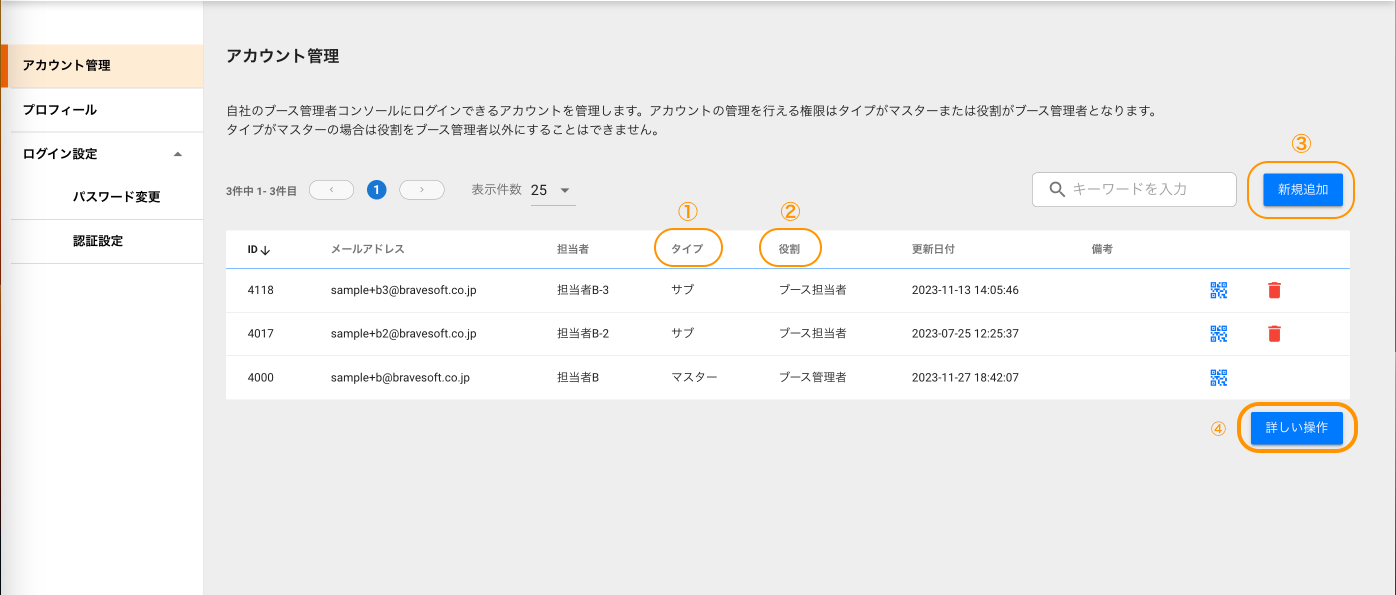The height and width of the screenshot is (595, 1396).
Task: Open QR code for account 4000
Action: (x=1218, y=377)
